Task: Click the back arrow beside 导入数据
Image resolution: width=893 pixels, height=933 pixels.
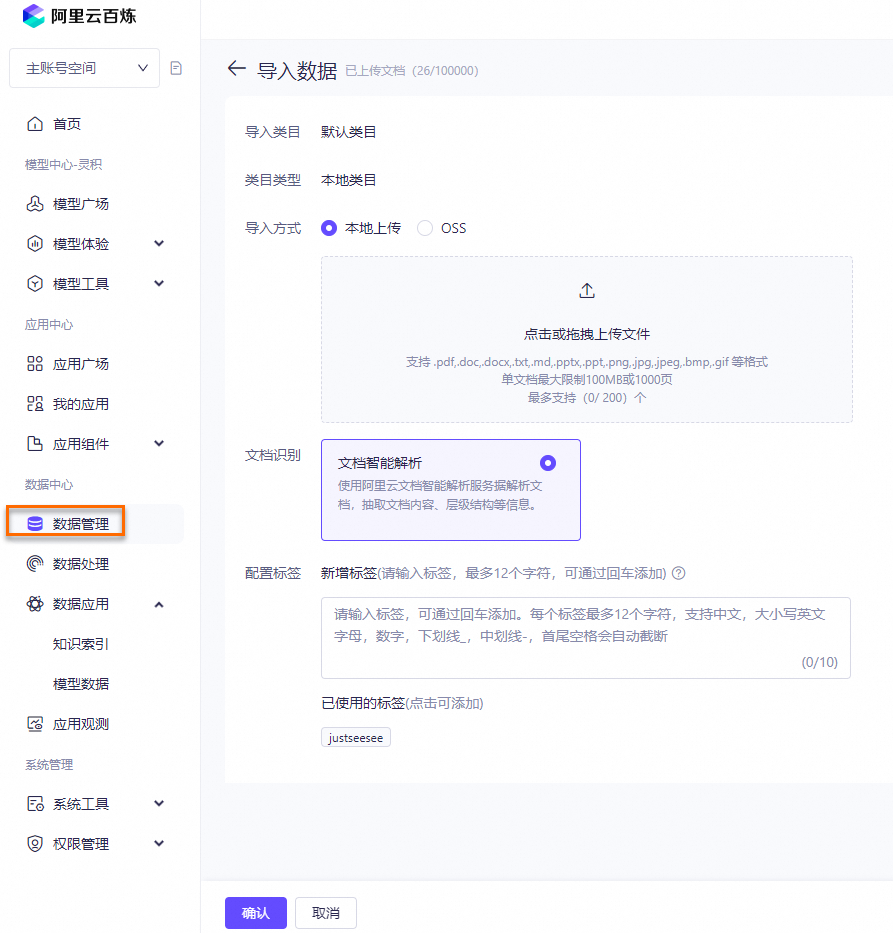Action: click(x=236, y=69)
